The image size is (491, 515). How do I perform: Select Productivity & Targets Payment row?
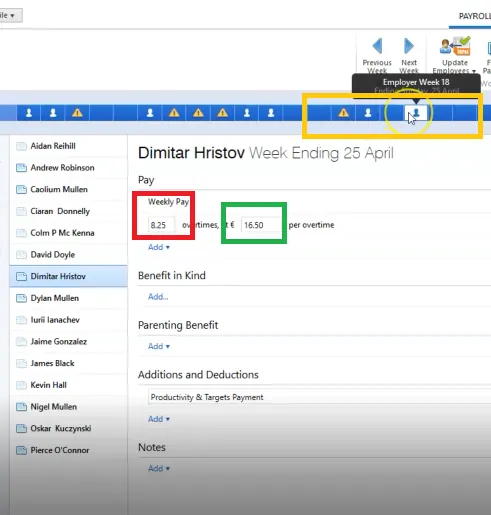pos(319,397)
